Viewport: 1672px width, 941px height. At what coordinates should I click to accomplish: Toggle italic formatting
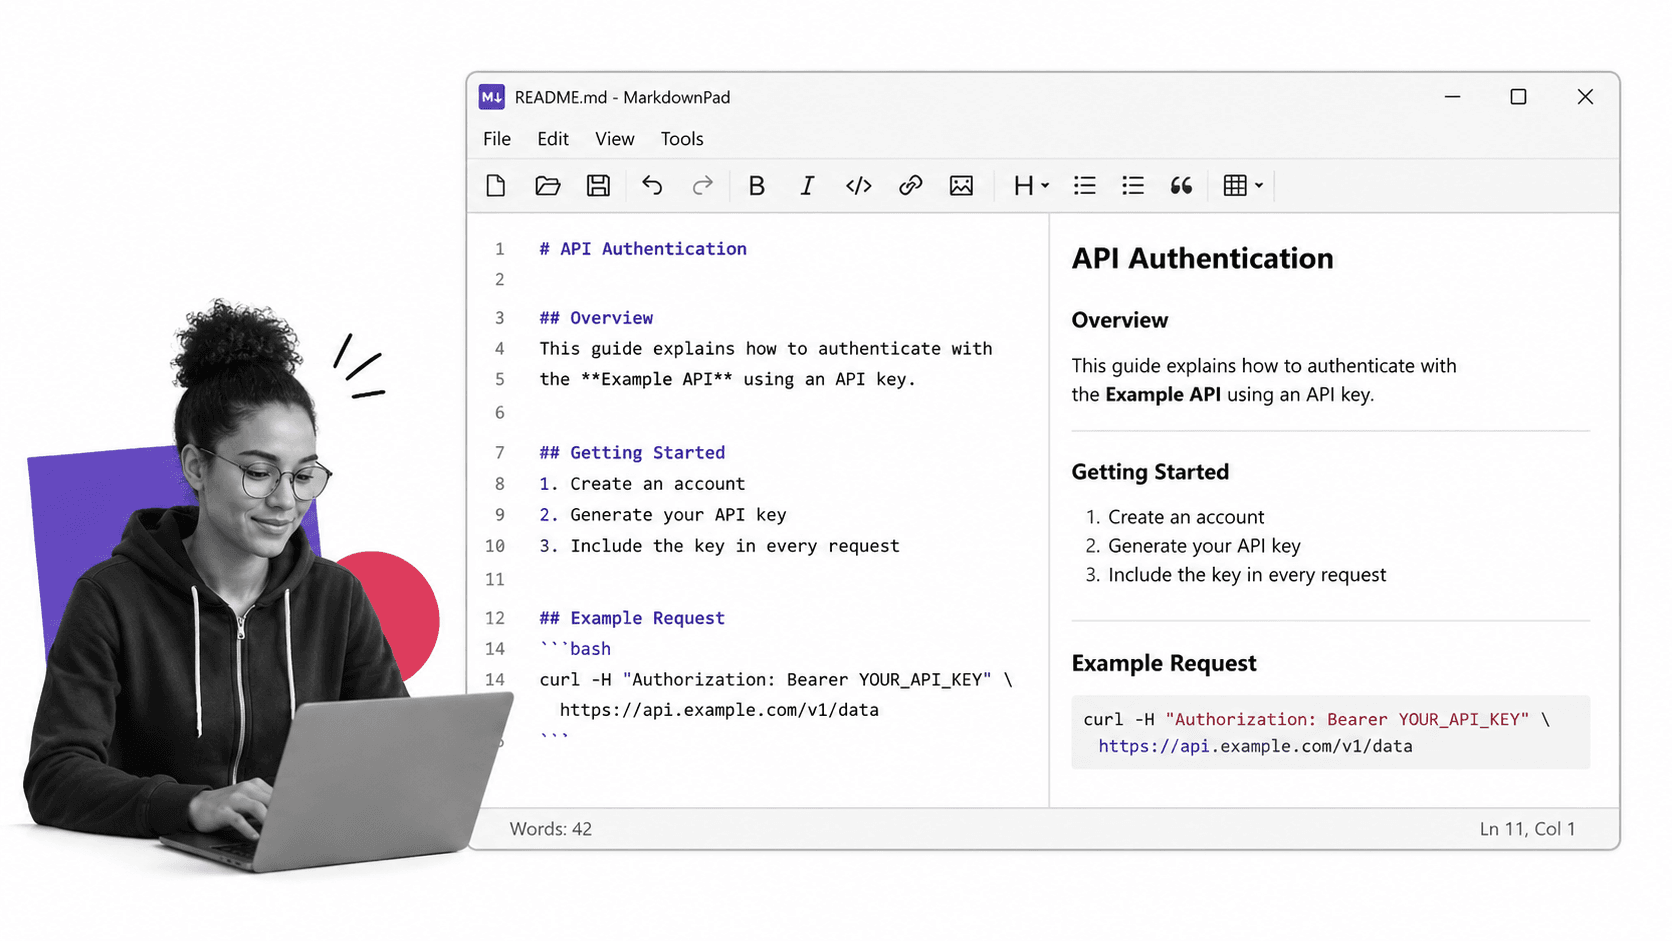point(807,186)
